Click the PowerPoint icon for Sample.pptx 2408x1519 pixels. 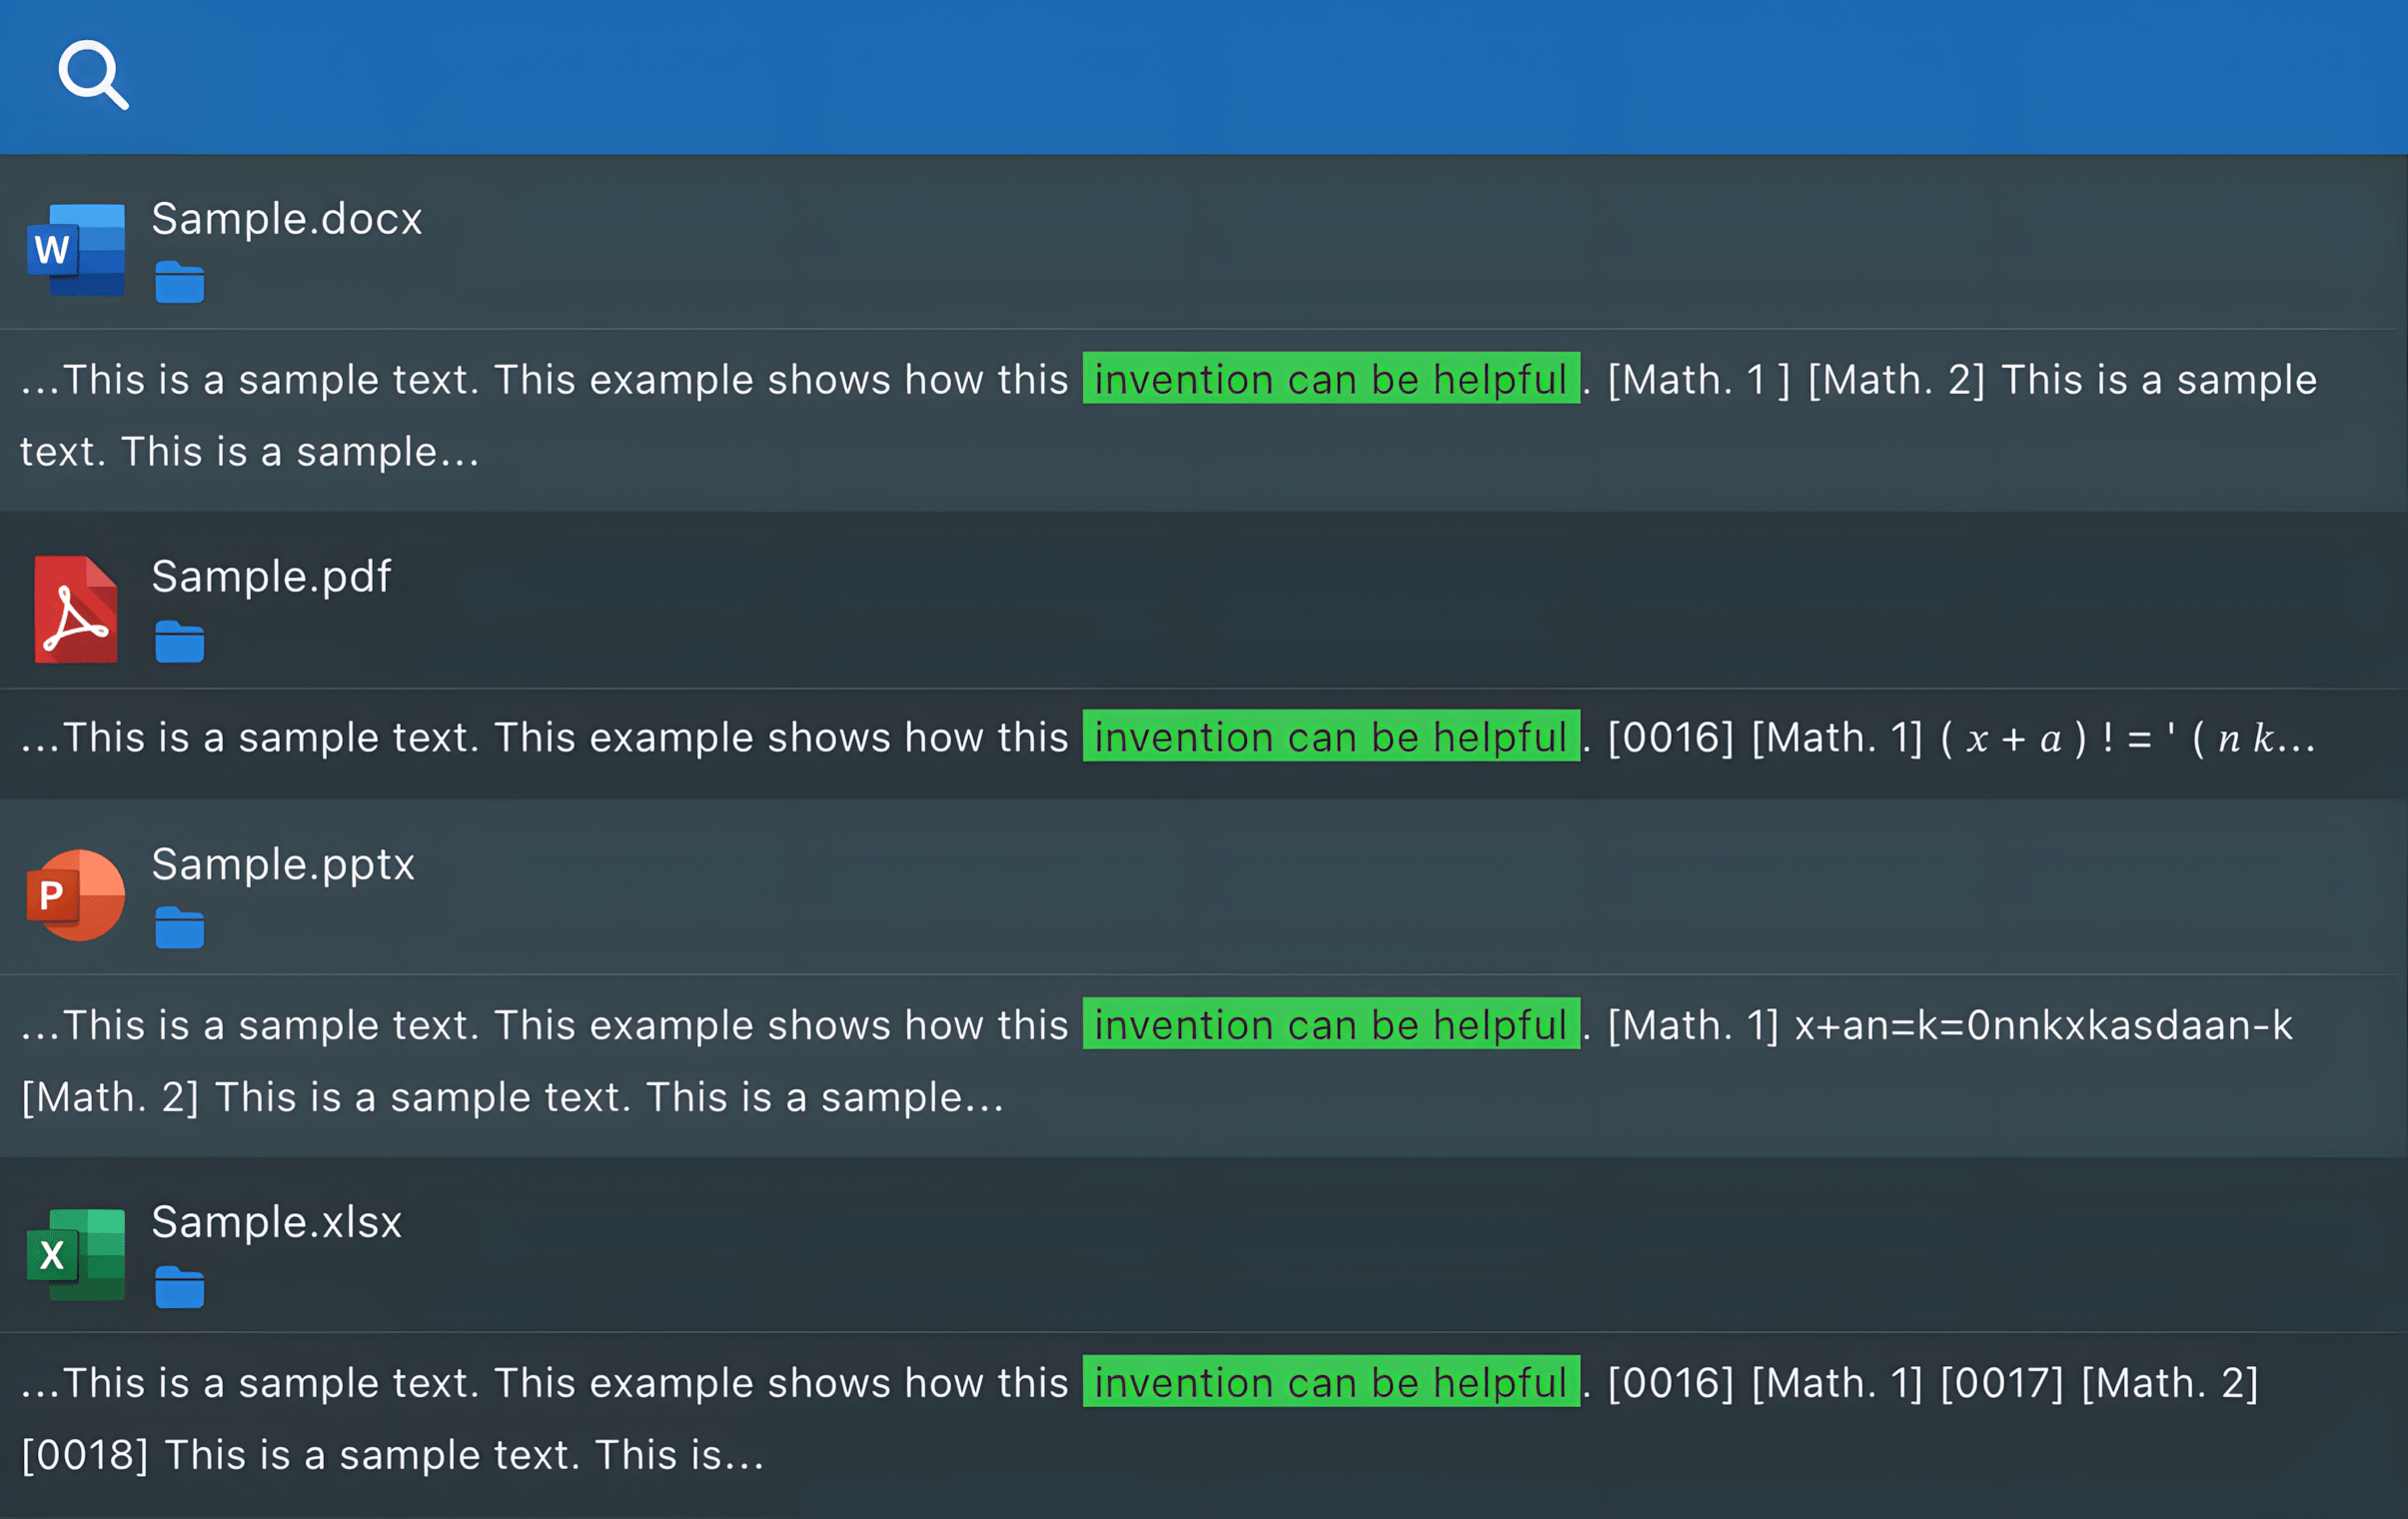pos(76,895)
